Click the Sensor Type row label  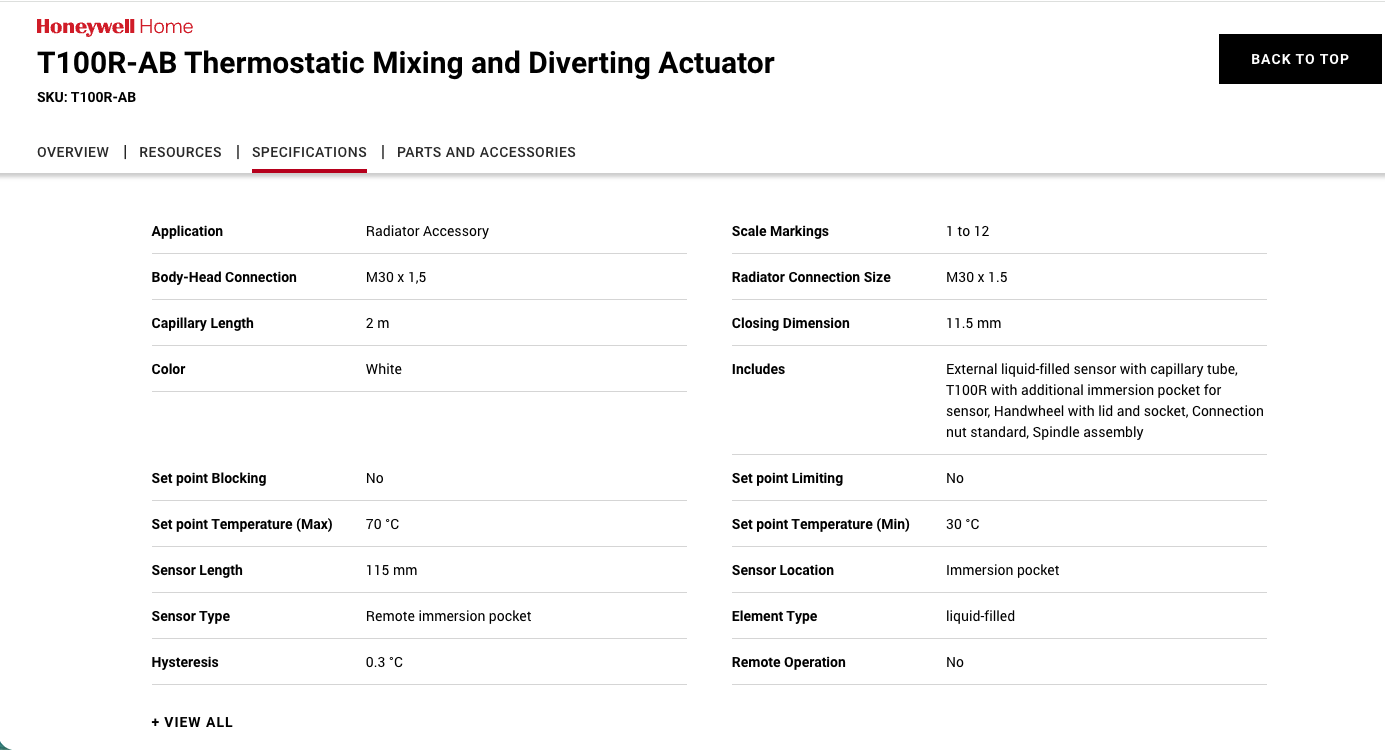click(x=190, y=616)
